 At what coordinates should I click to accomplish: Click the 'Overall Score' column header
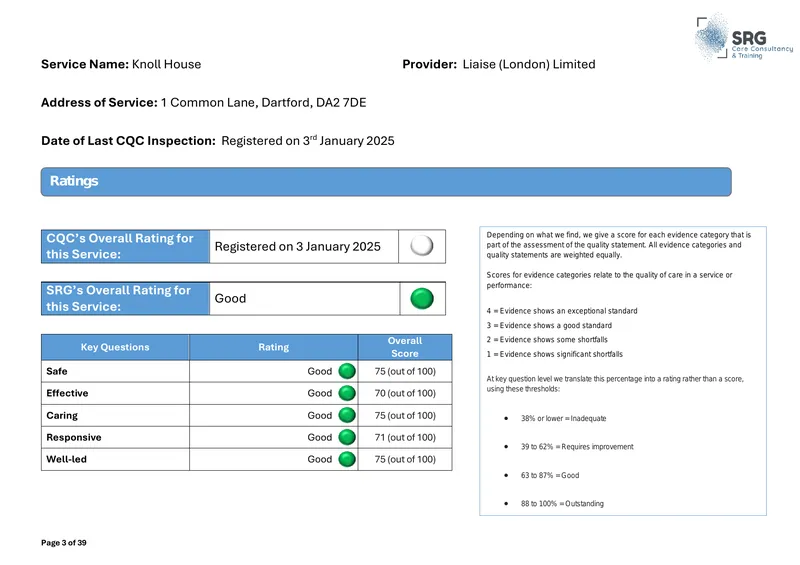point(405,347)
